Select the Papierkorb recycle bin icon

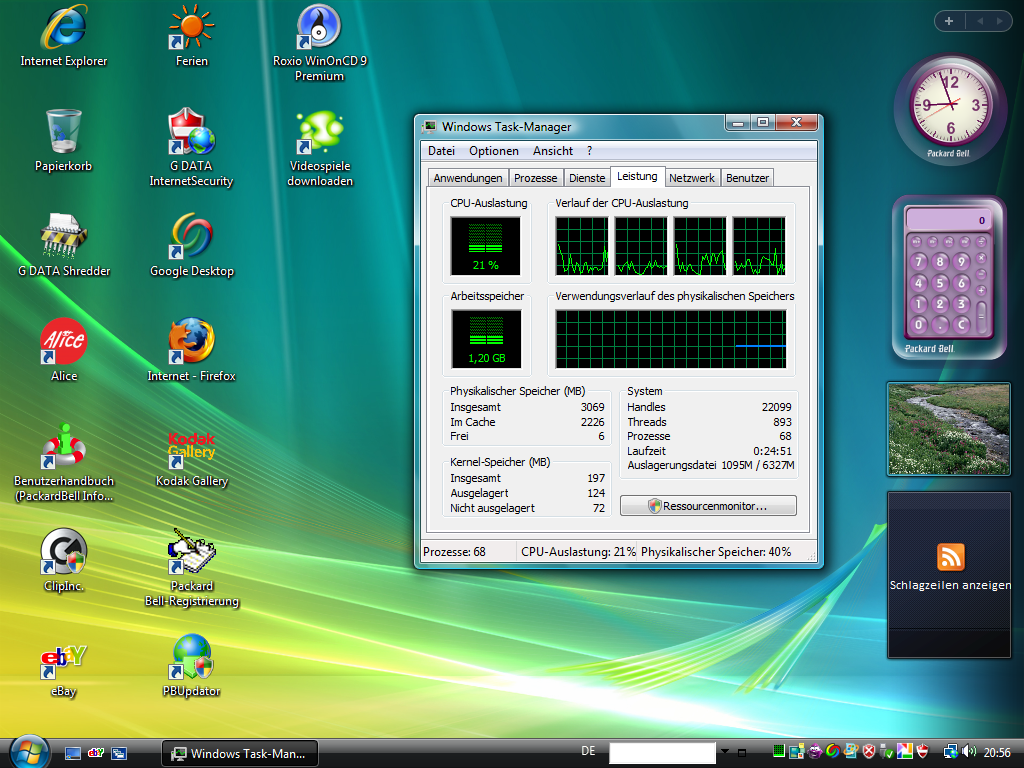(63, 141)
